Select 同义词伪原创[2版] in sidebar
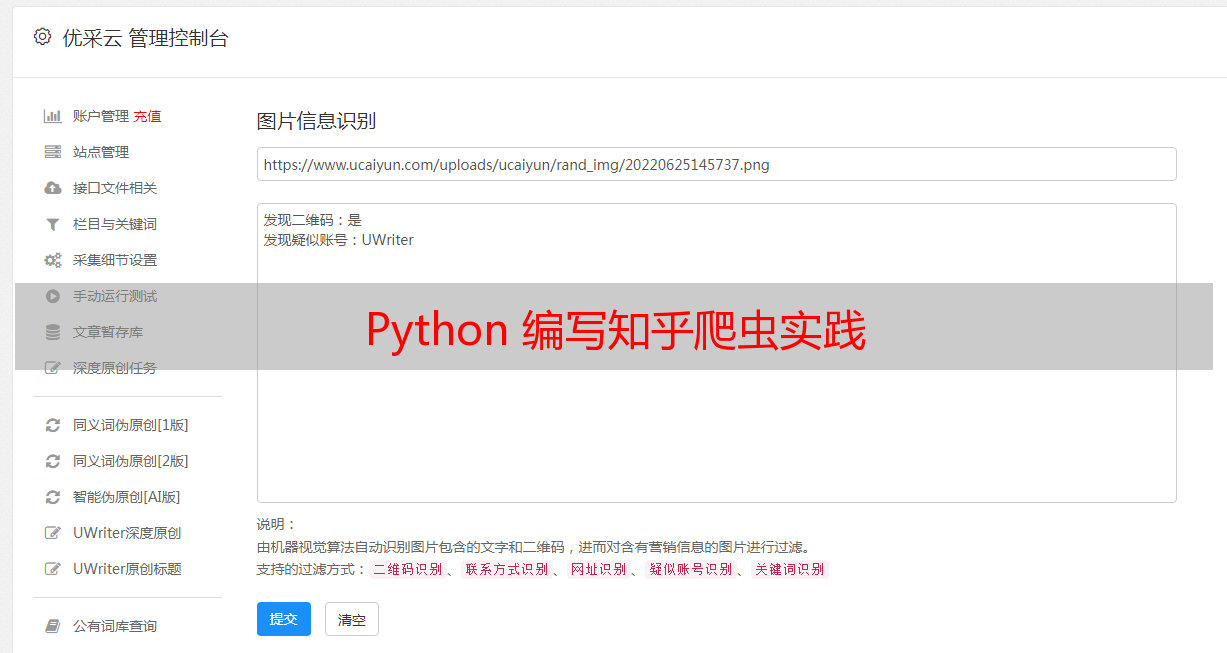Viewport: 1227px width, 653px height. pyautogui.click(x=131, y=461)
